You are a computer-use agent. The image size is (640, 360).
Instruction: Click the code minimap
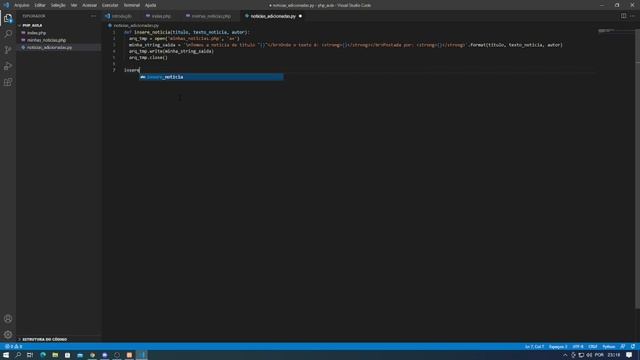pyautogui.click(x=616, y=31)
